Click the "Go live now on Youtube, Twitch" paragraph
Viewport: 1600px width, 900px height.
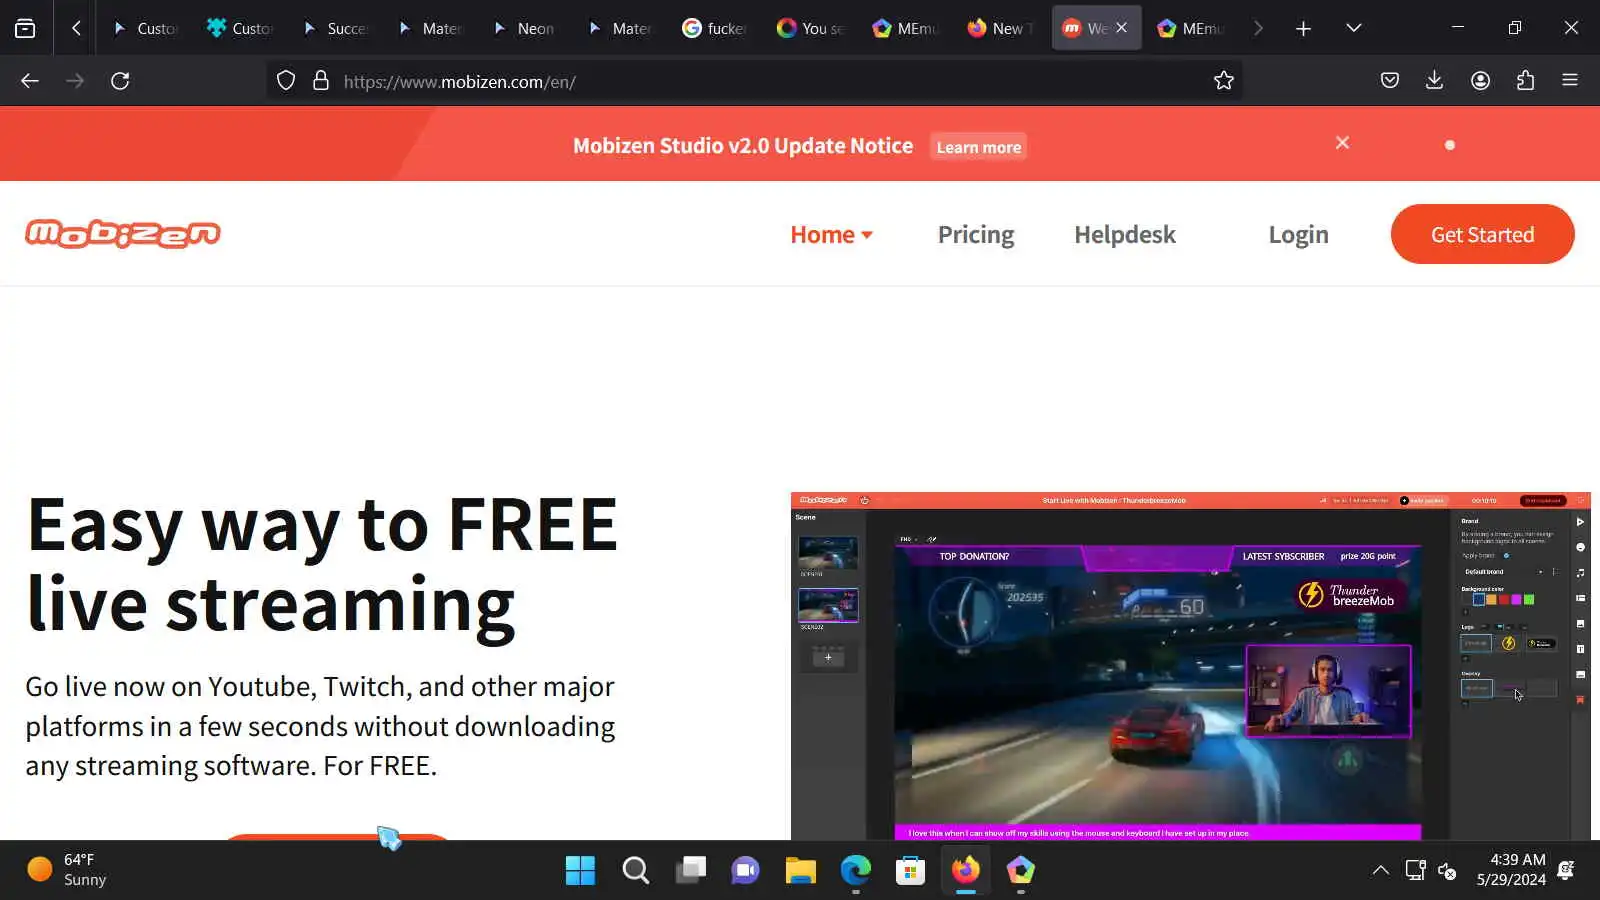coord(320,726)
